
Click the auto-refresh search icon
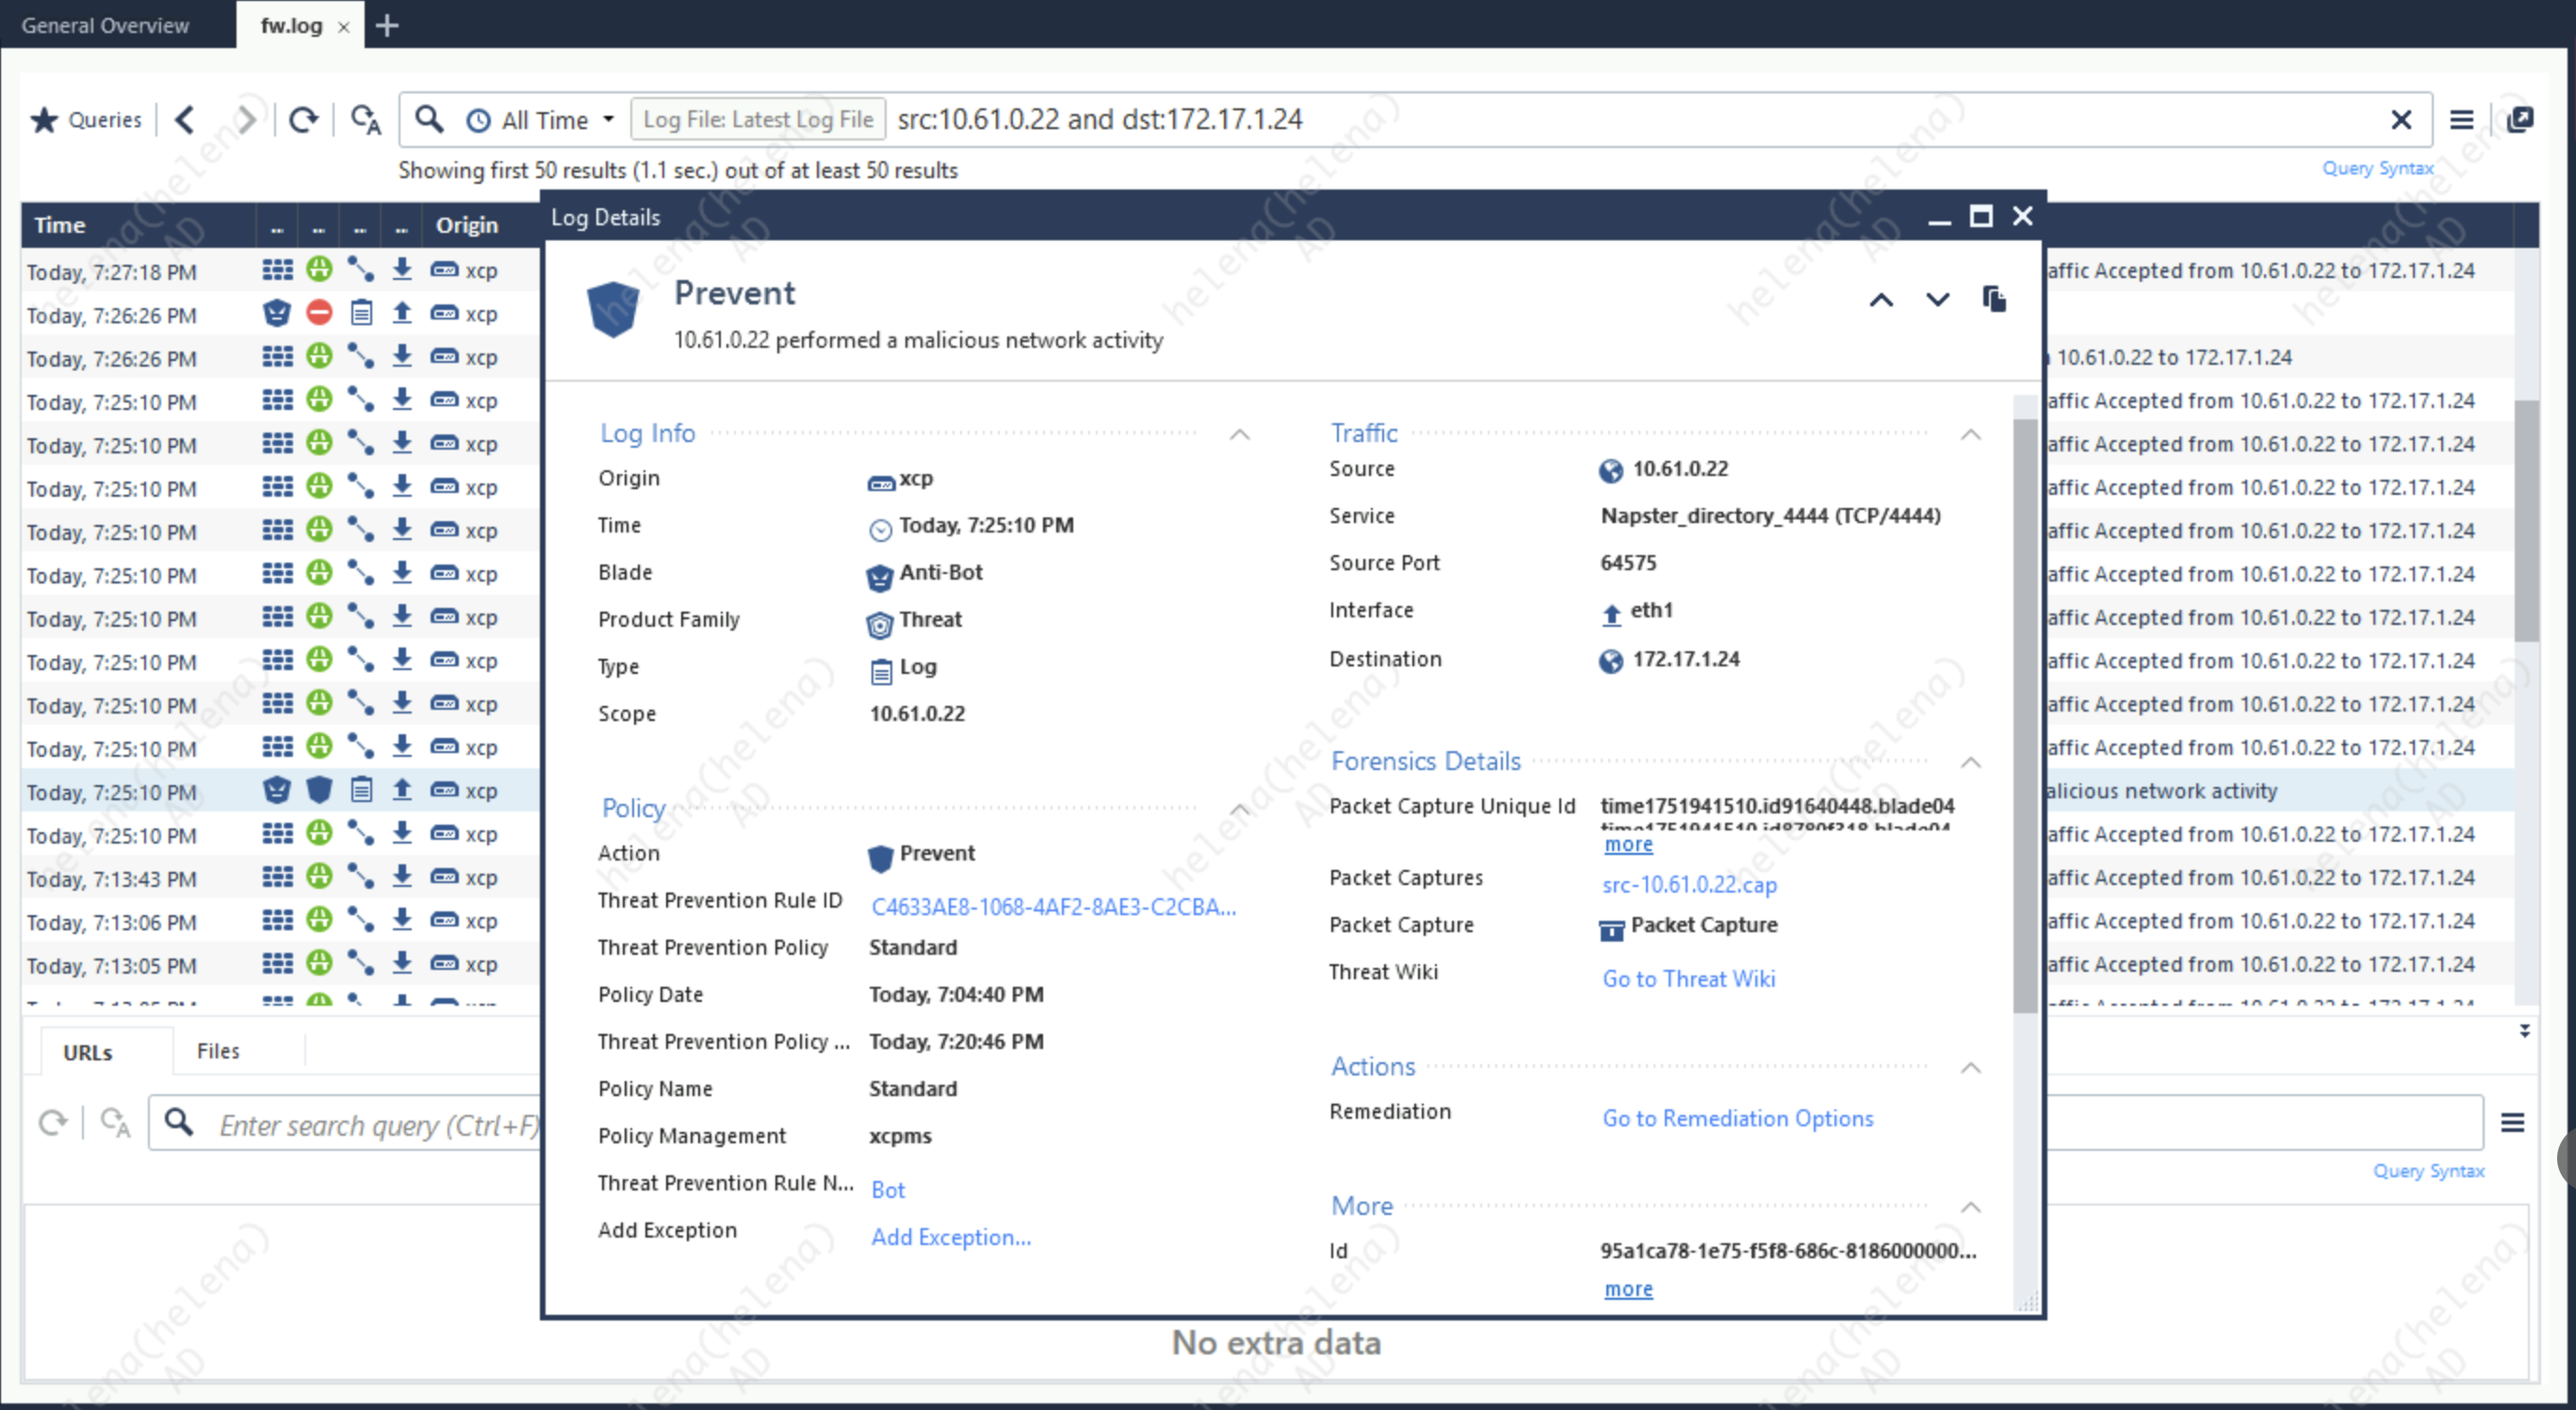[x=366, y=120]
